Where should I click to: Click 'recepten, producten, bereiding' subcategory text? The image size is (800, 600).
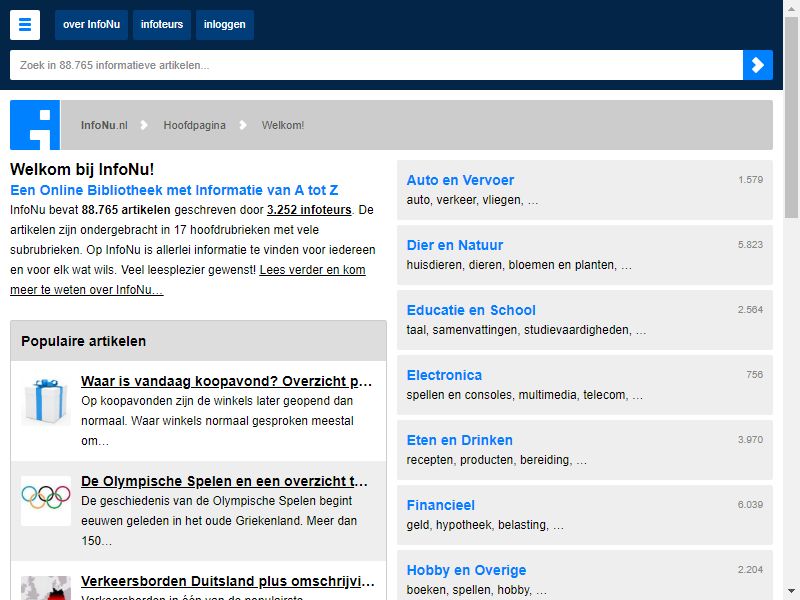[x=496, y=460]
